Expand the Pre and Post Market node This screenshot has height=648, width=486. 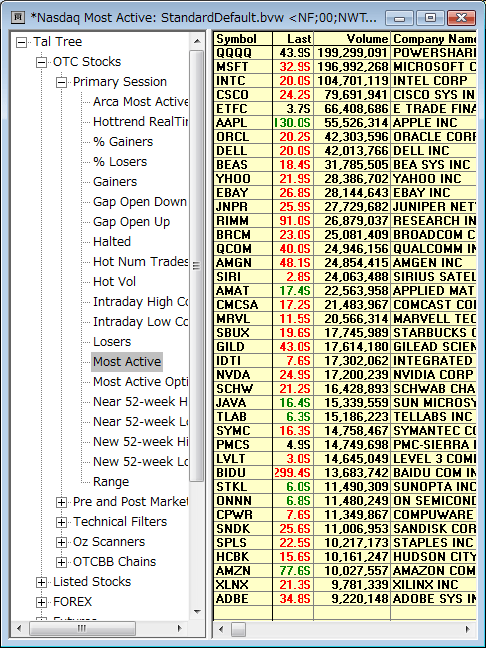61,502
